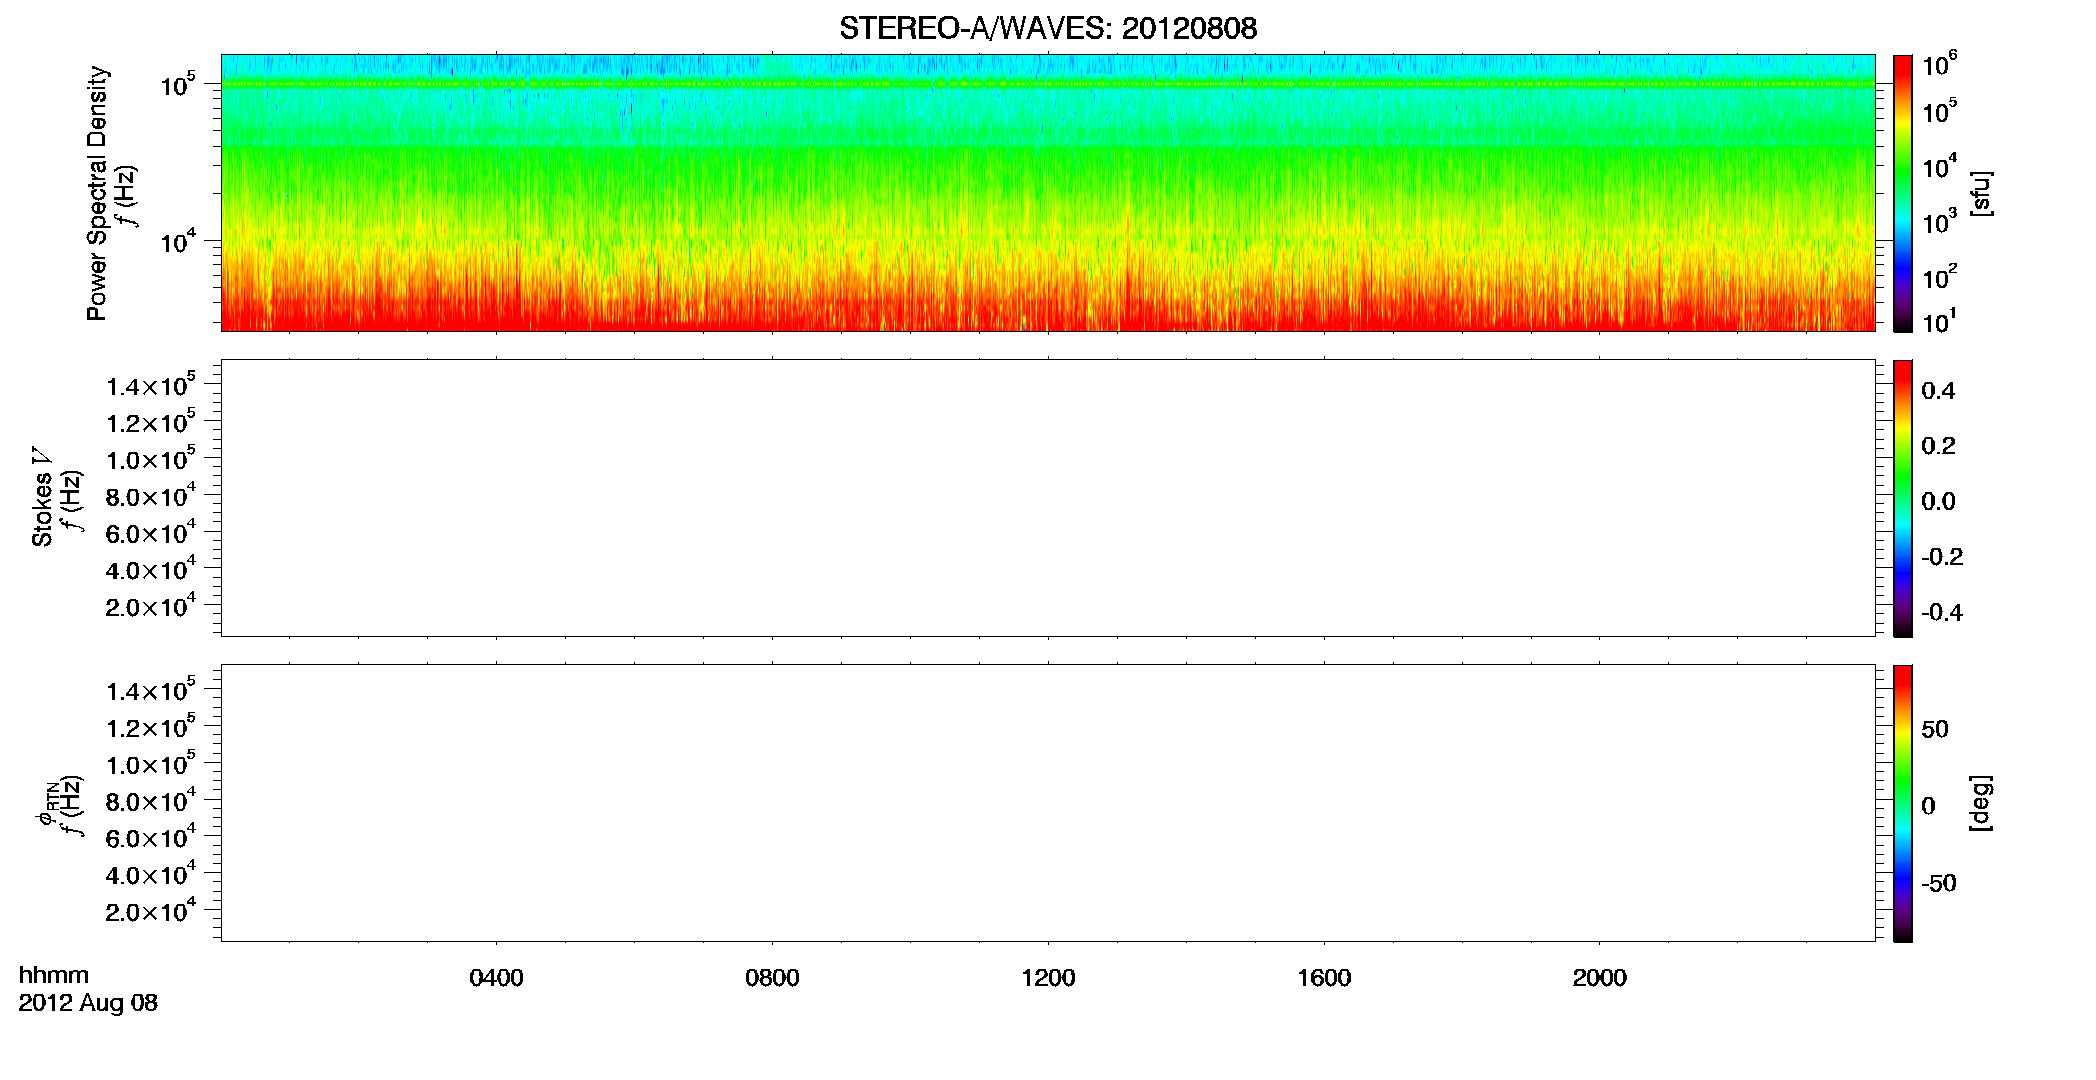The height and width of the screenshot is (1080, 2096).
Task: Click the 10^1 tick on sfu colorbar
Action: 1939,322
